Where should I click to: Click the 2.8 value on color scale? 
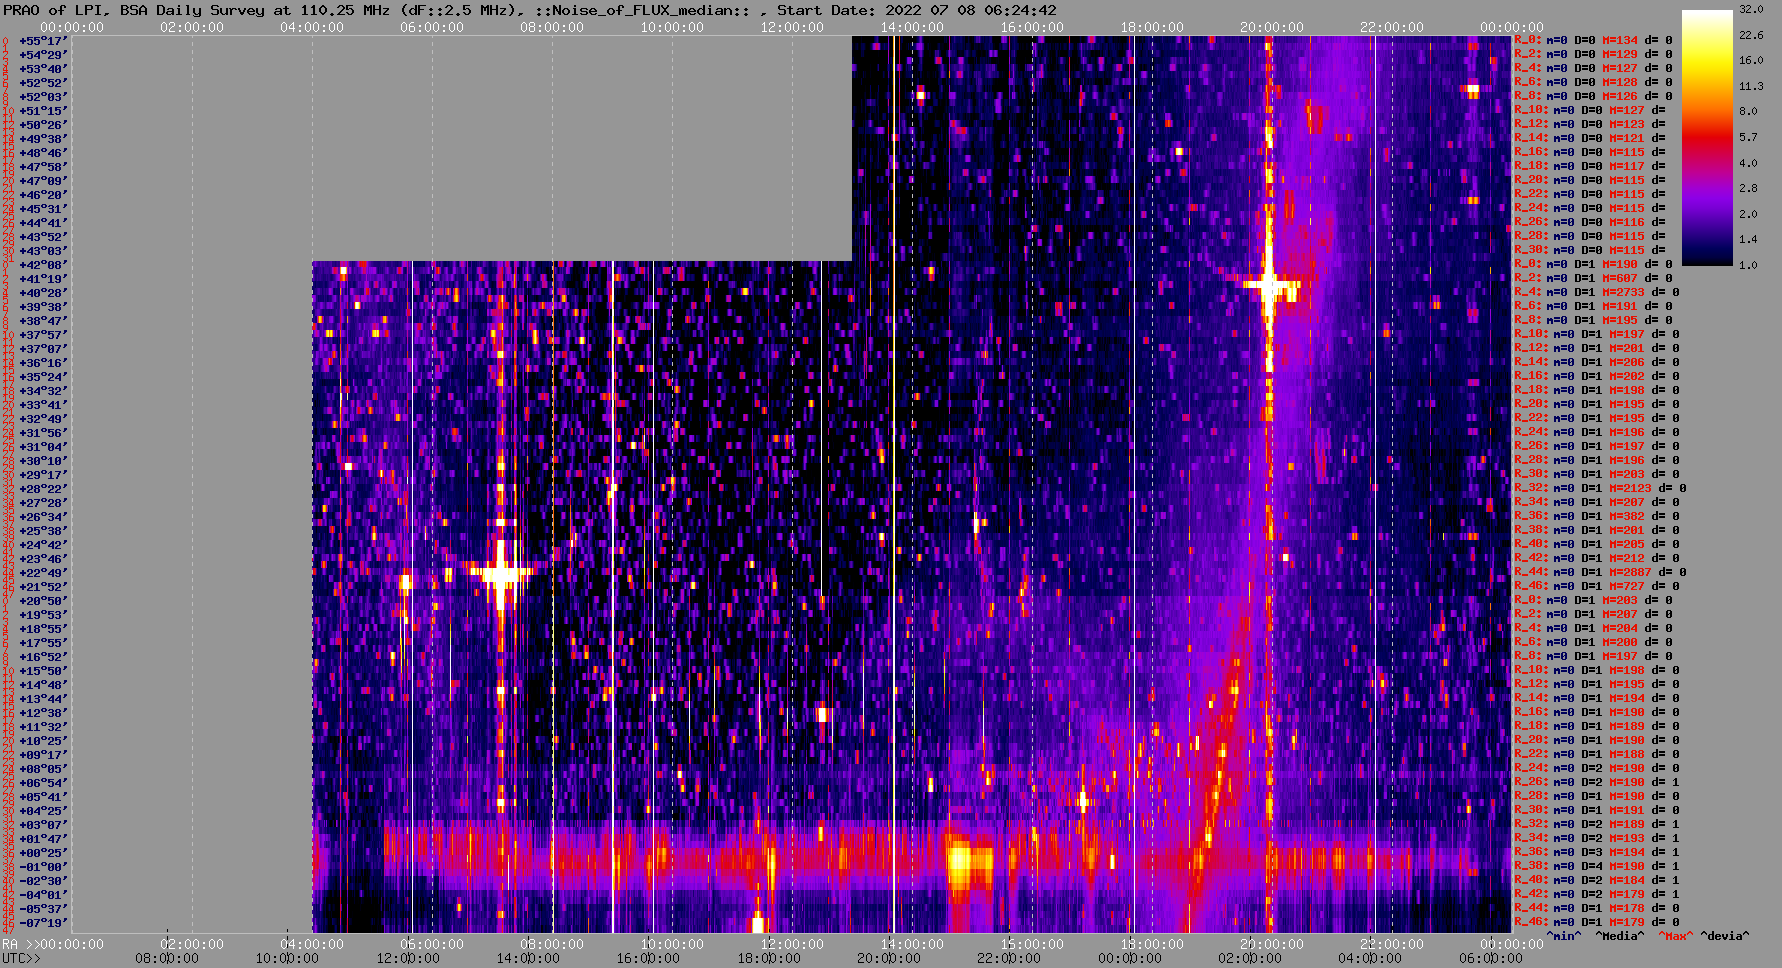tap(1748, 188)
